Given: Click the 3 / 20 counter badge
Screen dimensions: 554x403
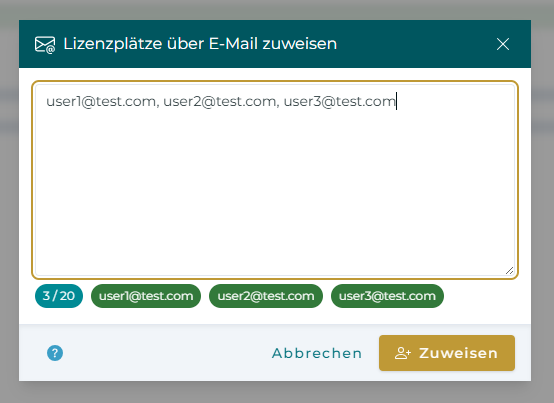Looking at the screenshot, I should [59, 296].
